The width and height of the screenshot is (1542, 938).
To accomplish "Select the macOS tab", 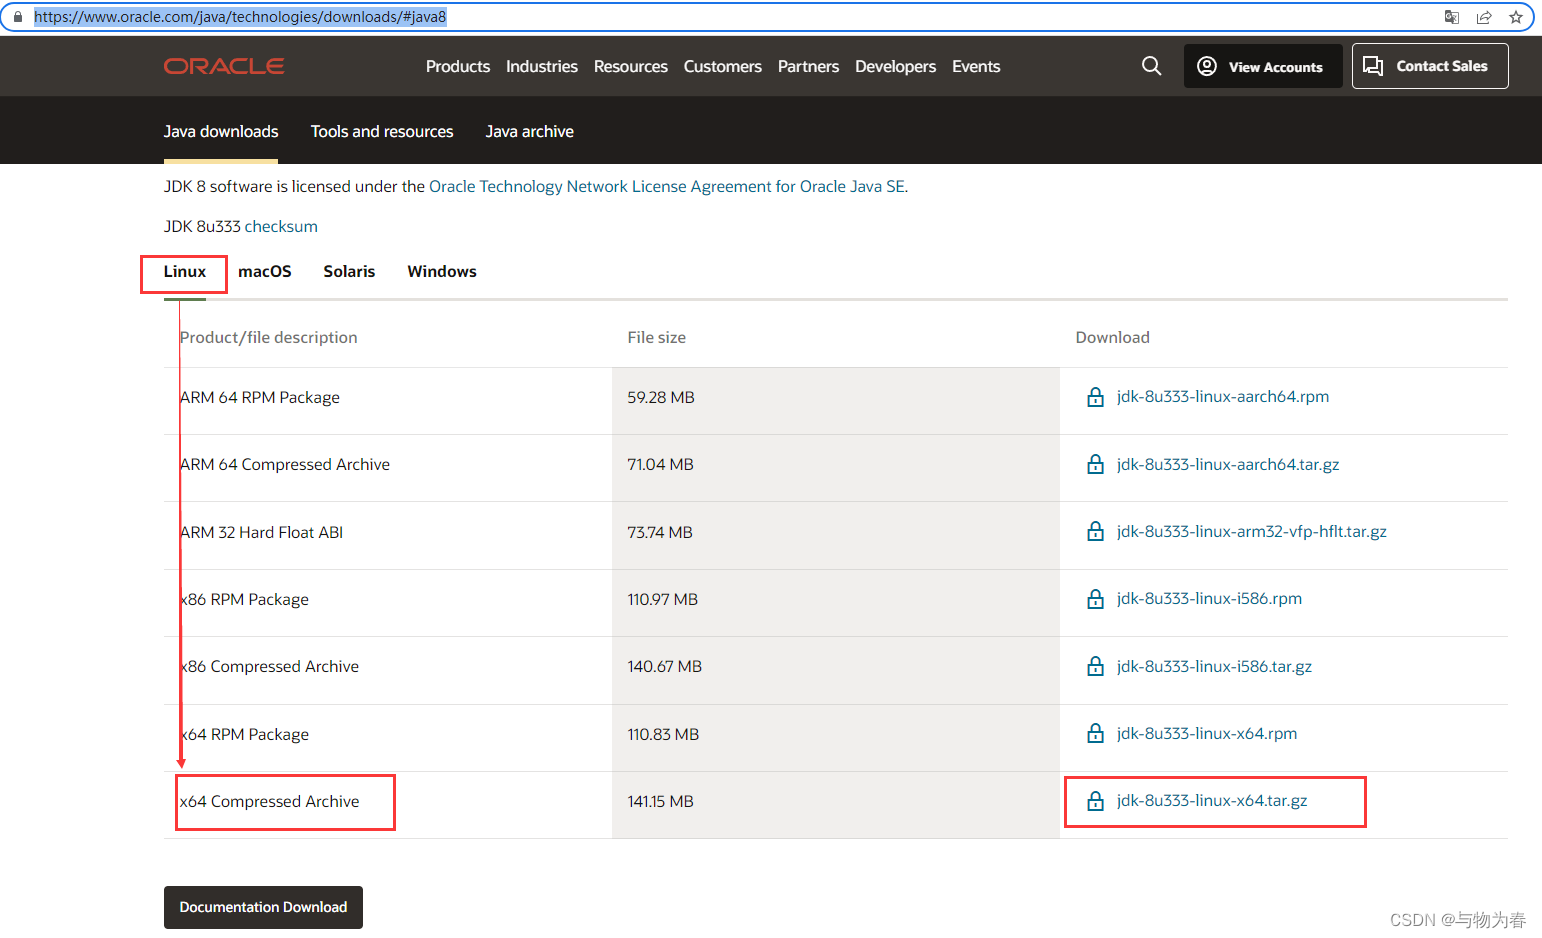I will pyautogui.click(x=265, y=271).
